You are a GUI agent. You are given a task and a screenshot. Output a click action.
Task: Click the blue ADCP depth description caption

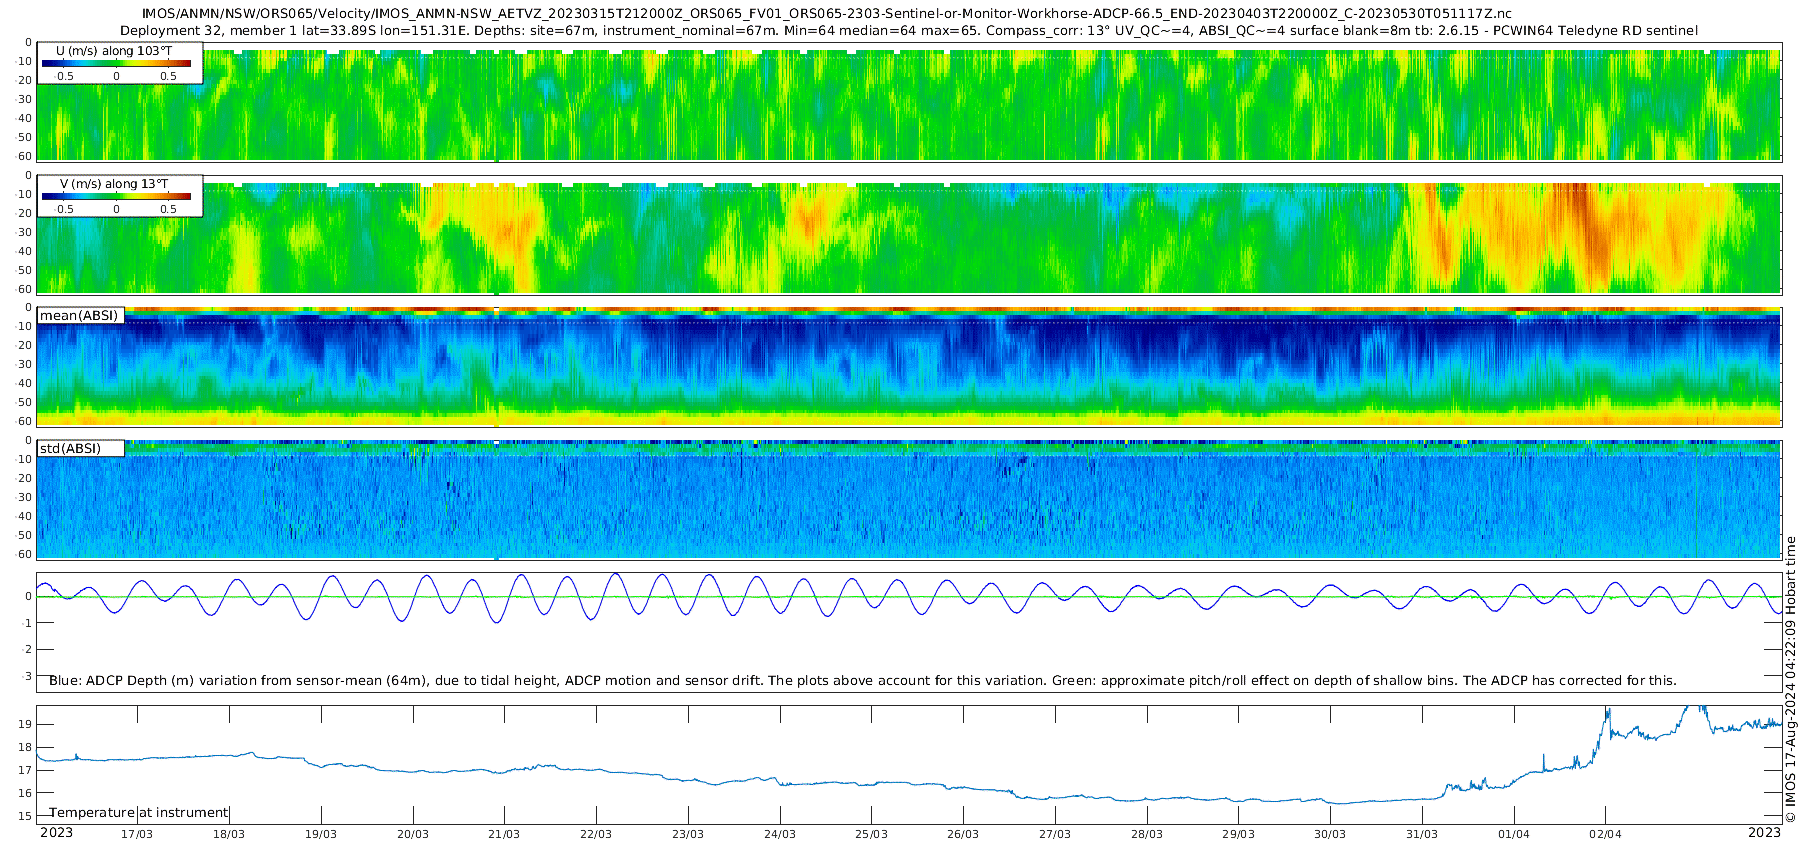point(862,680)
